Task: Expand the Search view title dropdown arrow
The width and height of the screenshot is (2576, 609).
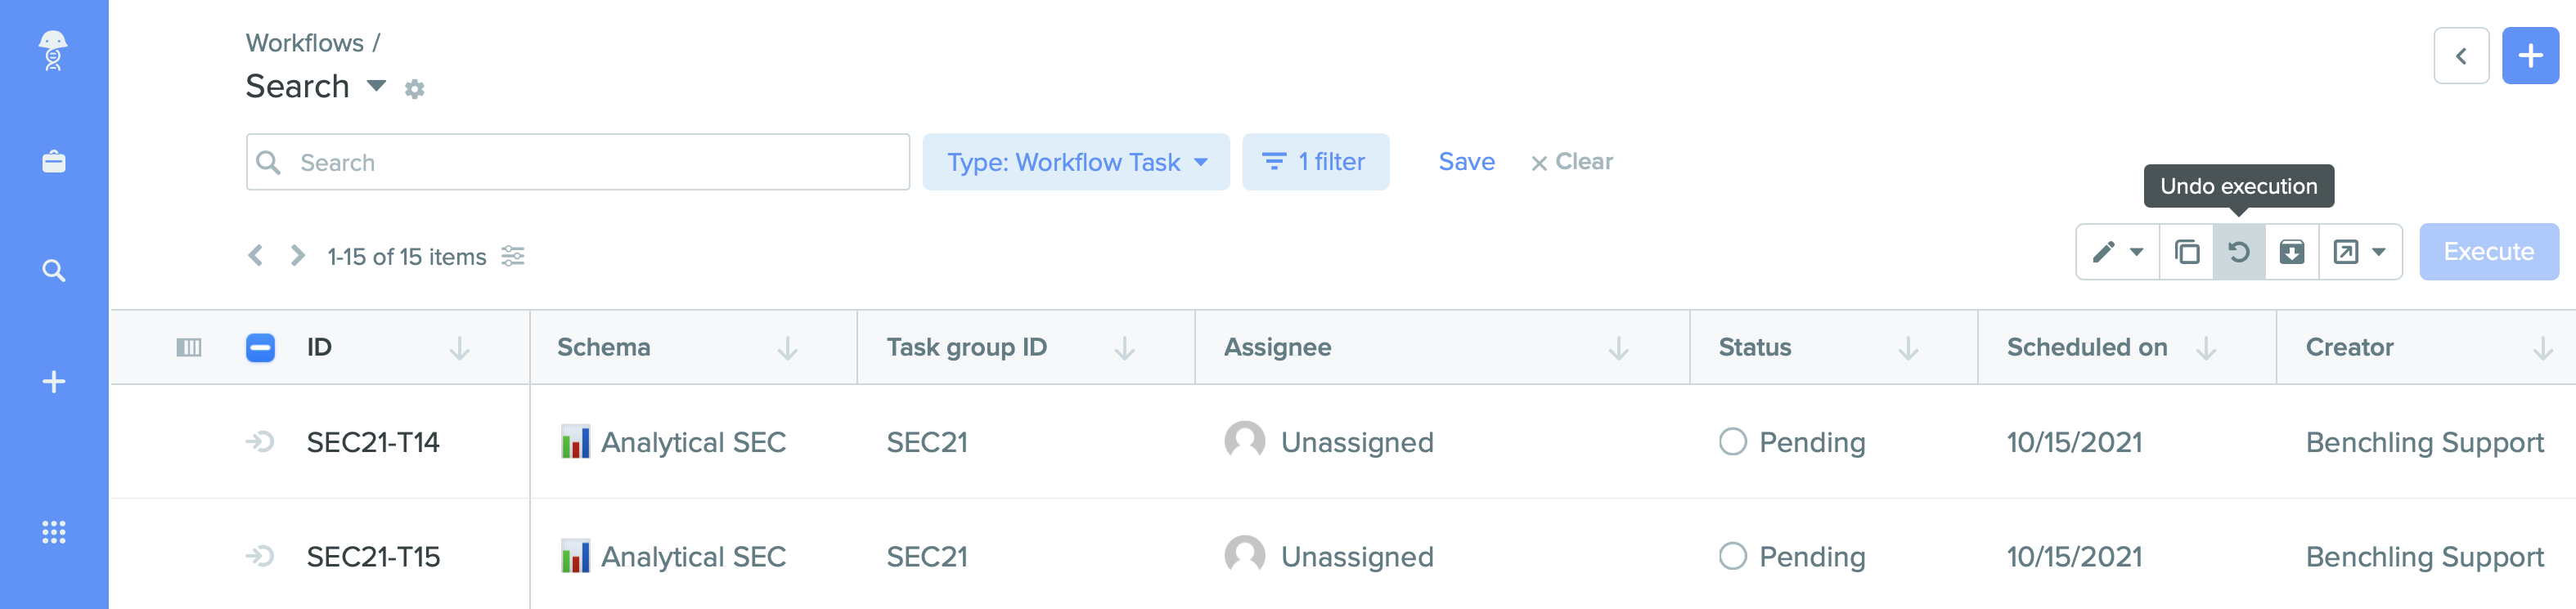Action: (x=376, y=86)
